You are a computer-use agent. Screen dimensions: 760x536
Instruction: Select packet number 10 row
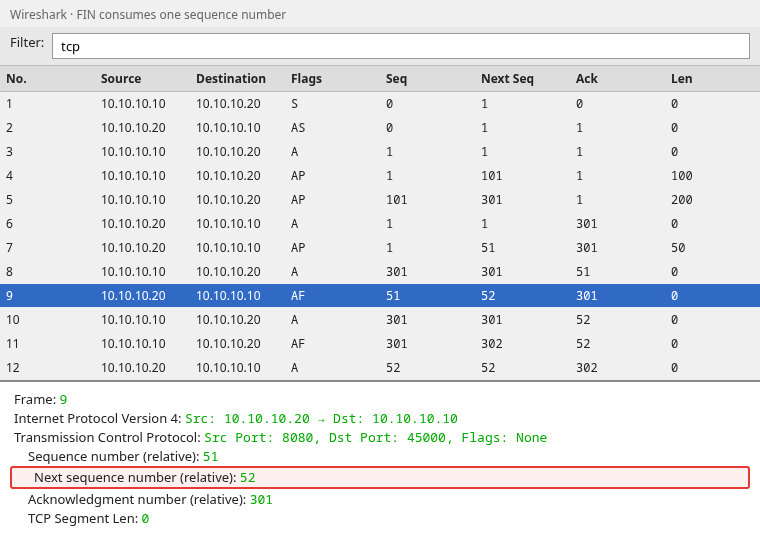380,319
